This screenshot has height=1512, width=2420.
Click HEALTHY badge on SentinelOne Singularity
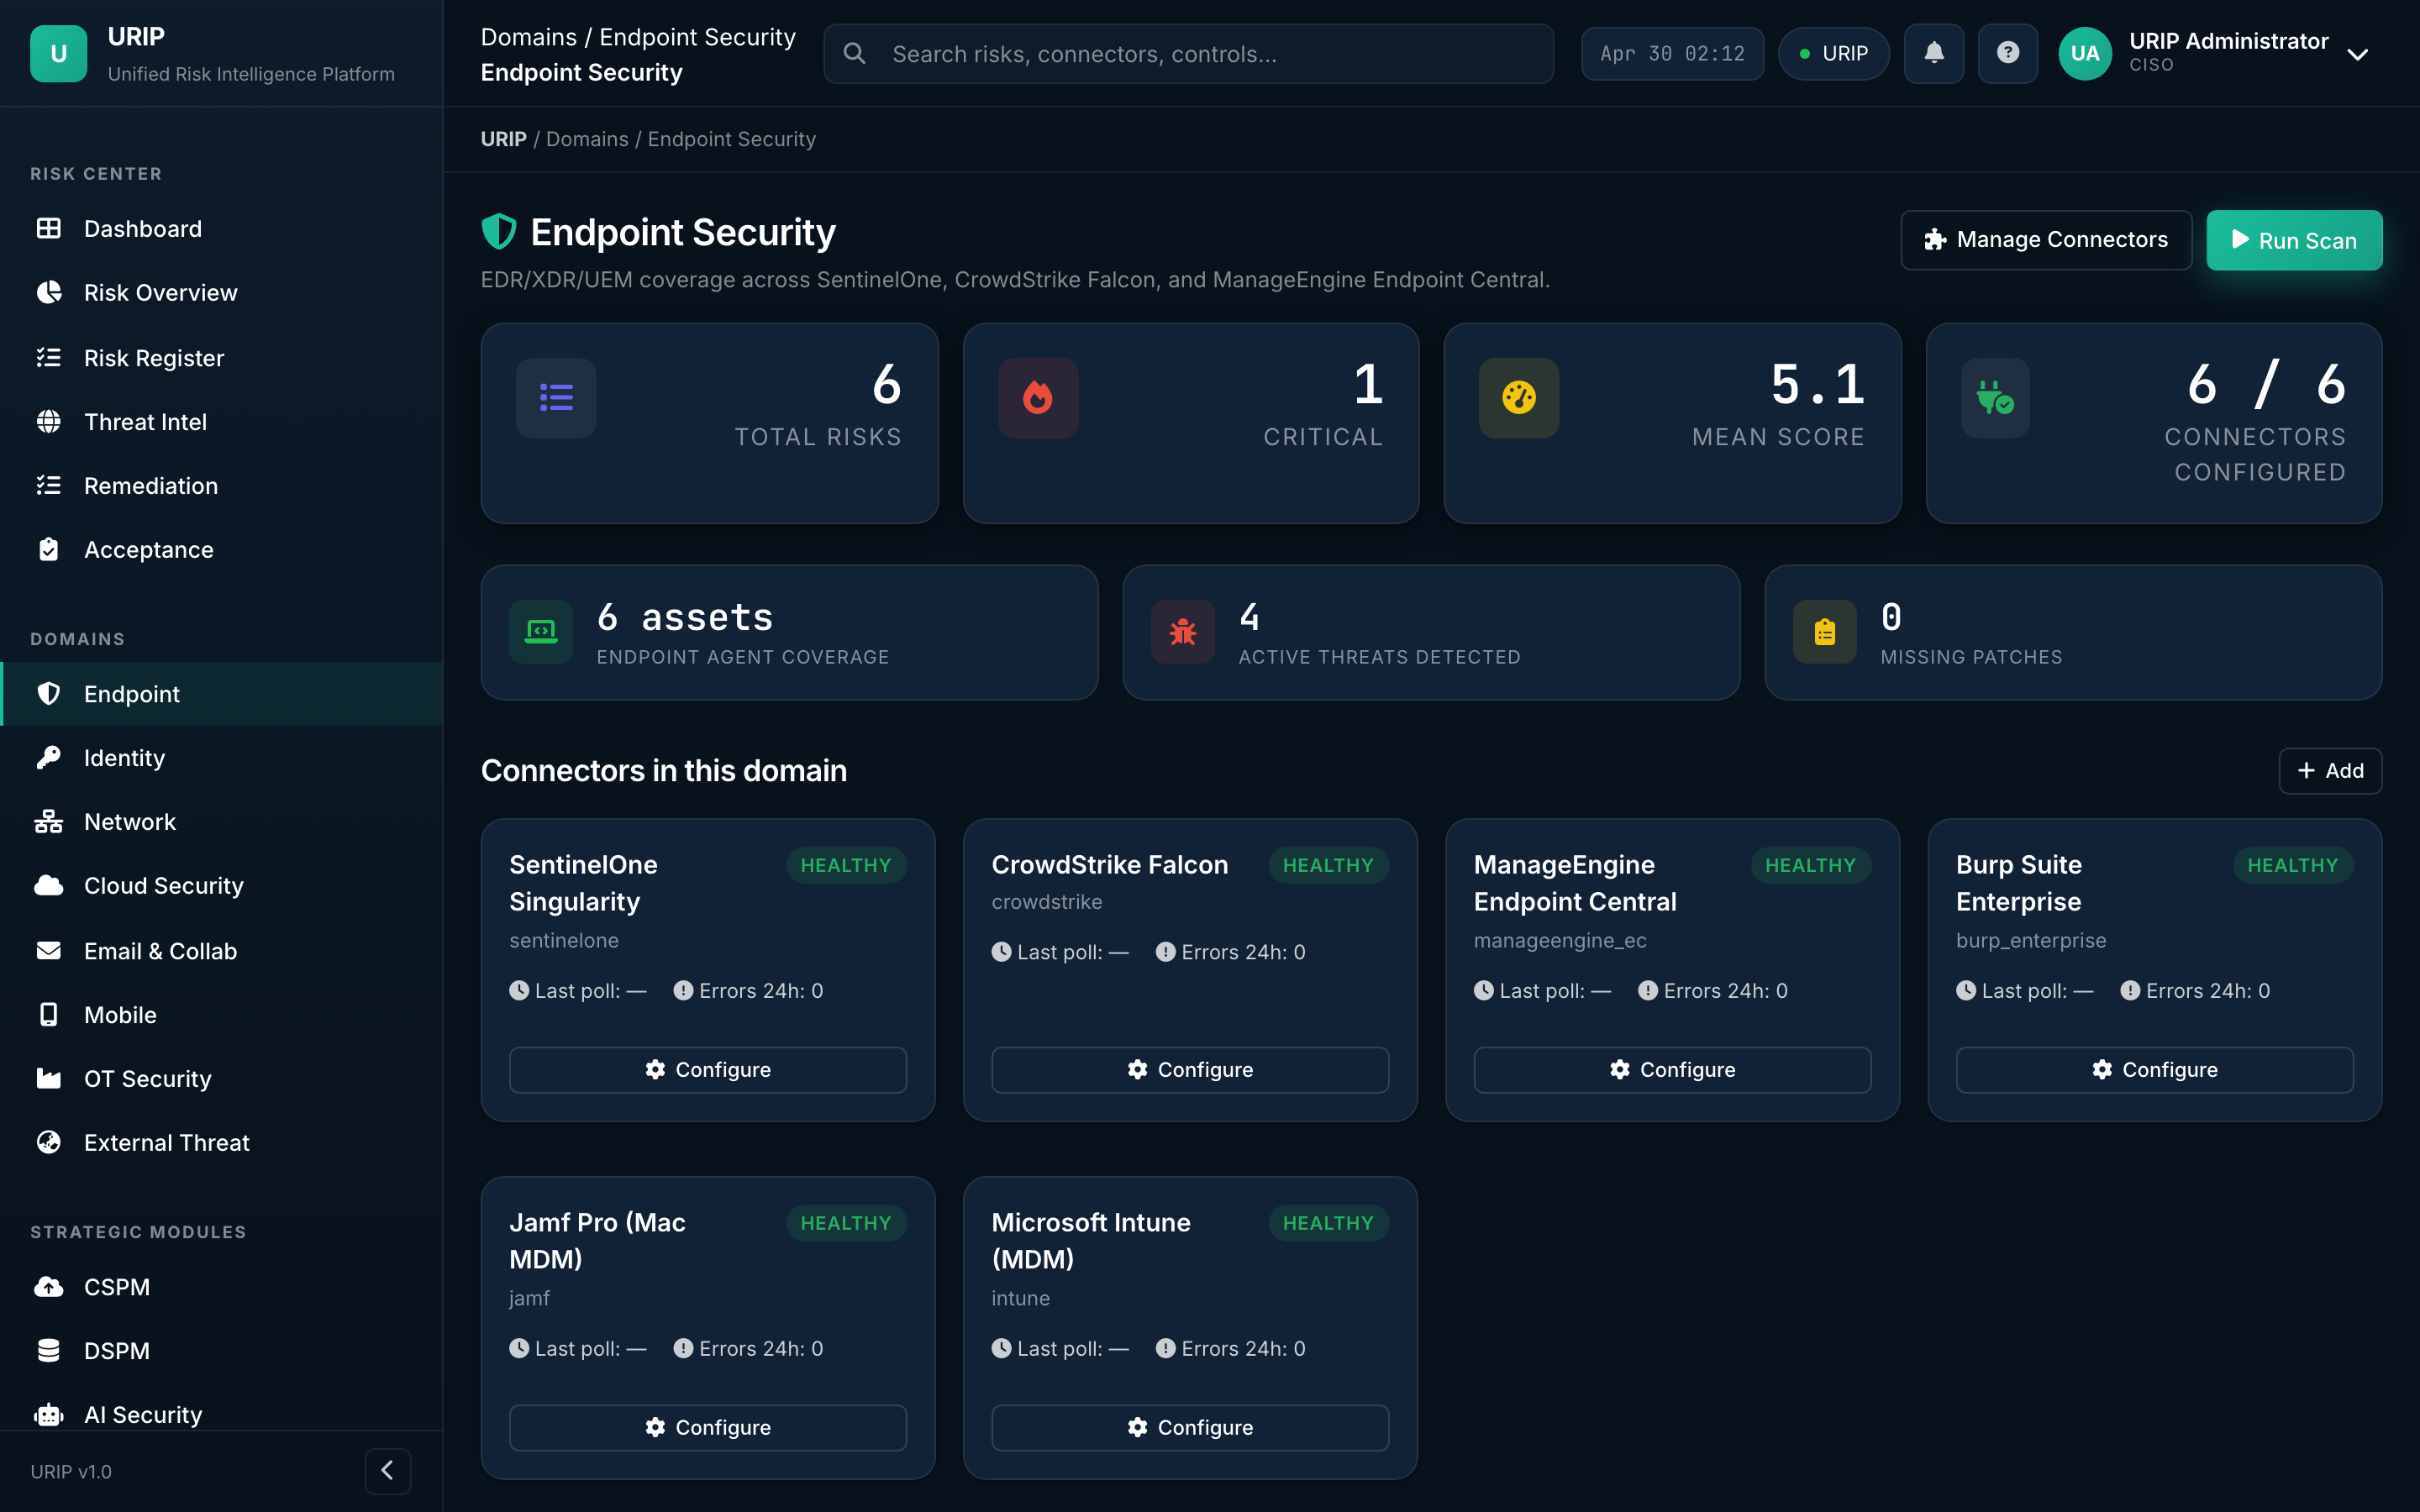pyautogui.click(x=846, y=865)
